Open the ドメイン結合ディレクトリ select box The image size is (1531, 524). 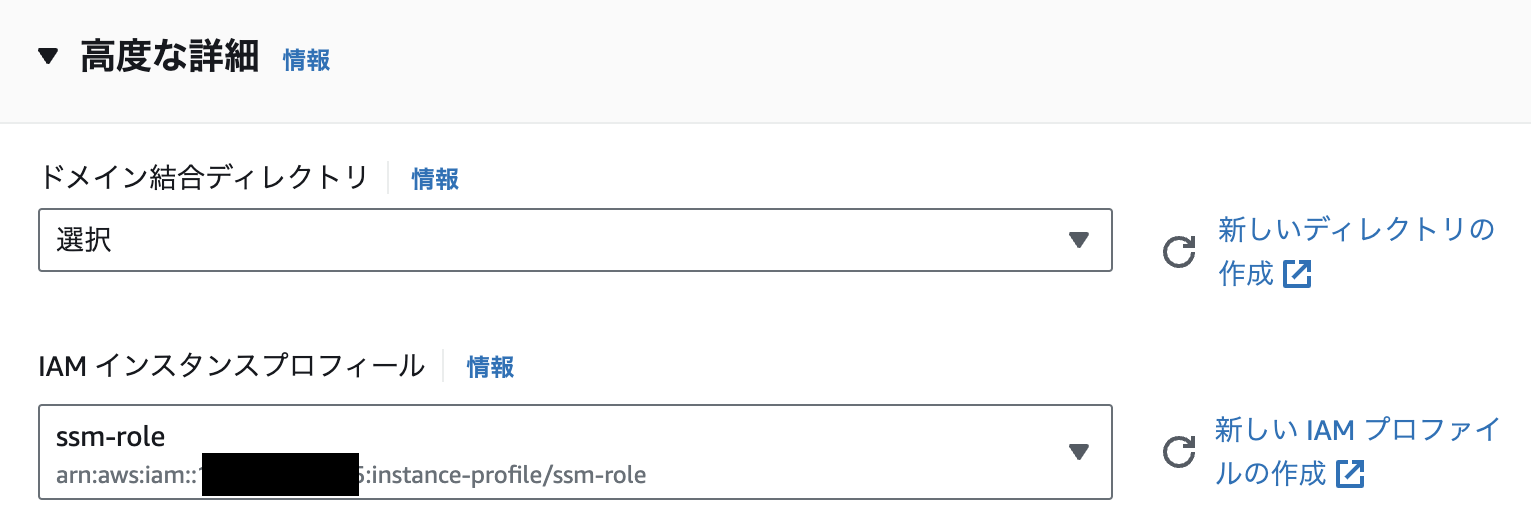pyautogui.click(x=575, y=240)
